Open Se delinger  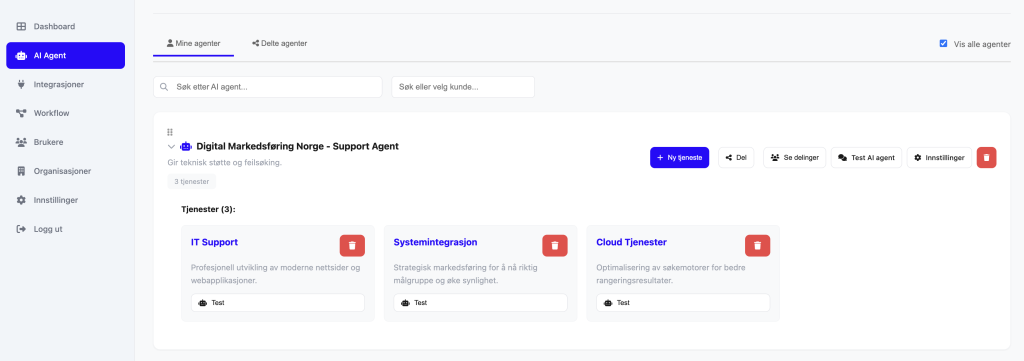click(x=795, y=157)
